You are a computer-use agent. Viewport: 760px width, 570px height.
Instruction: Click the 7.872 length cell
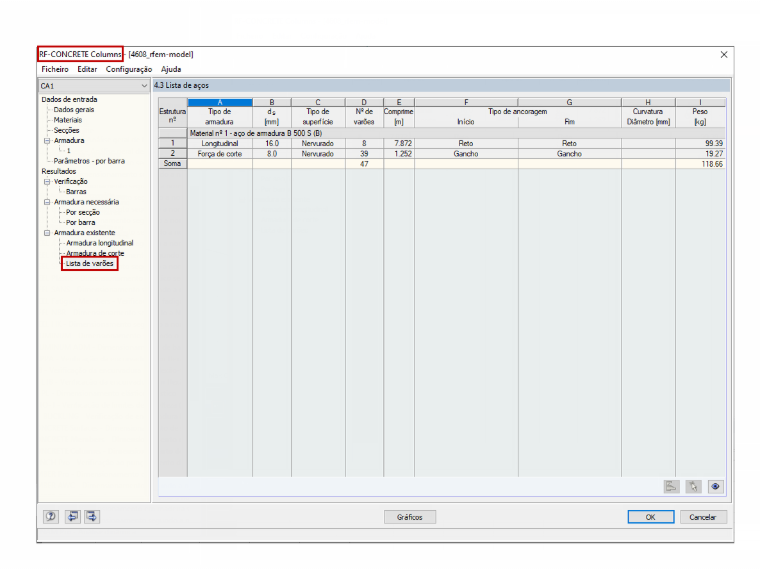pos(399,143)
